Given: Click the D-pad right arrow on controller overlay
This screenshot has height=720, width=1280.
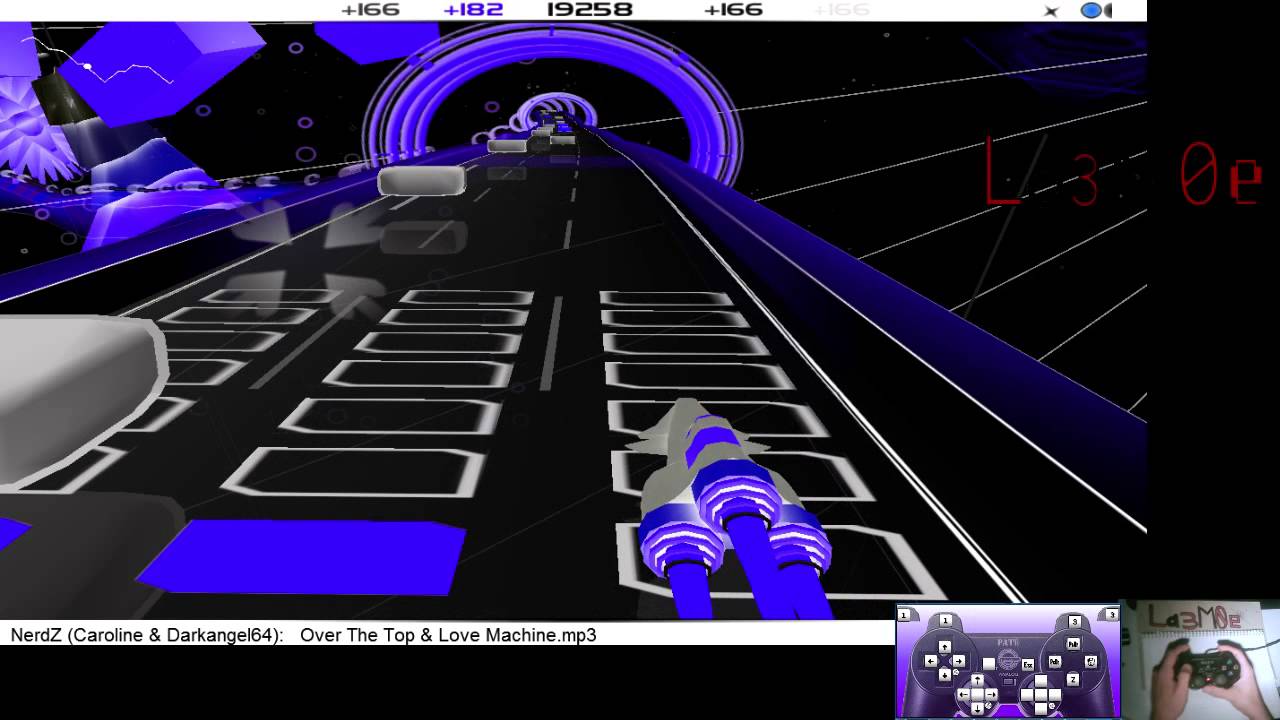Looking at the screenshot, I should click(x=959, y=661).
